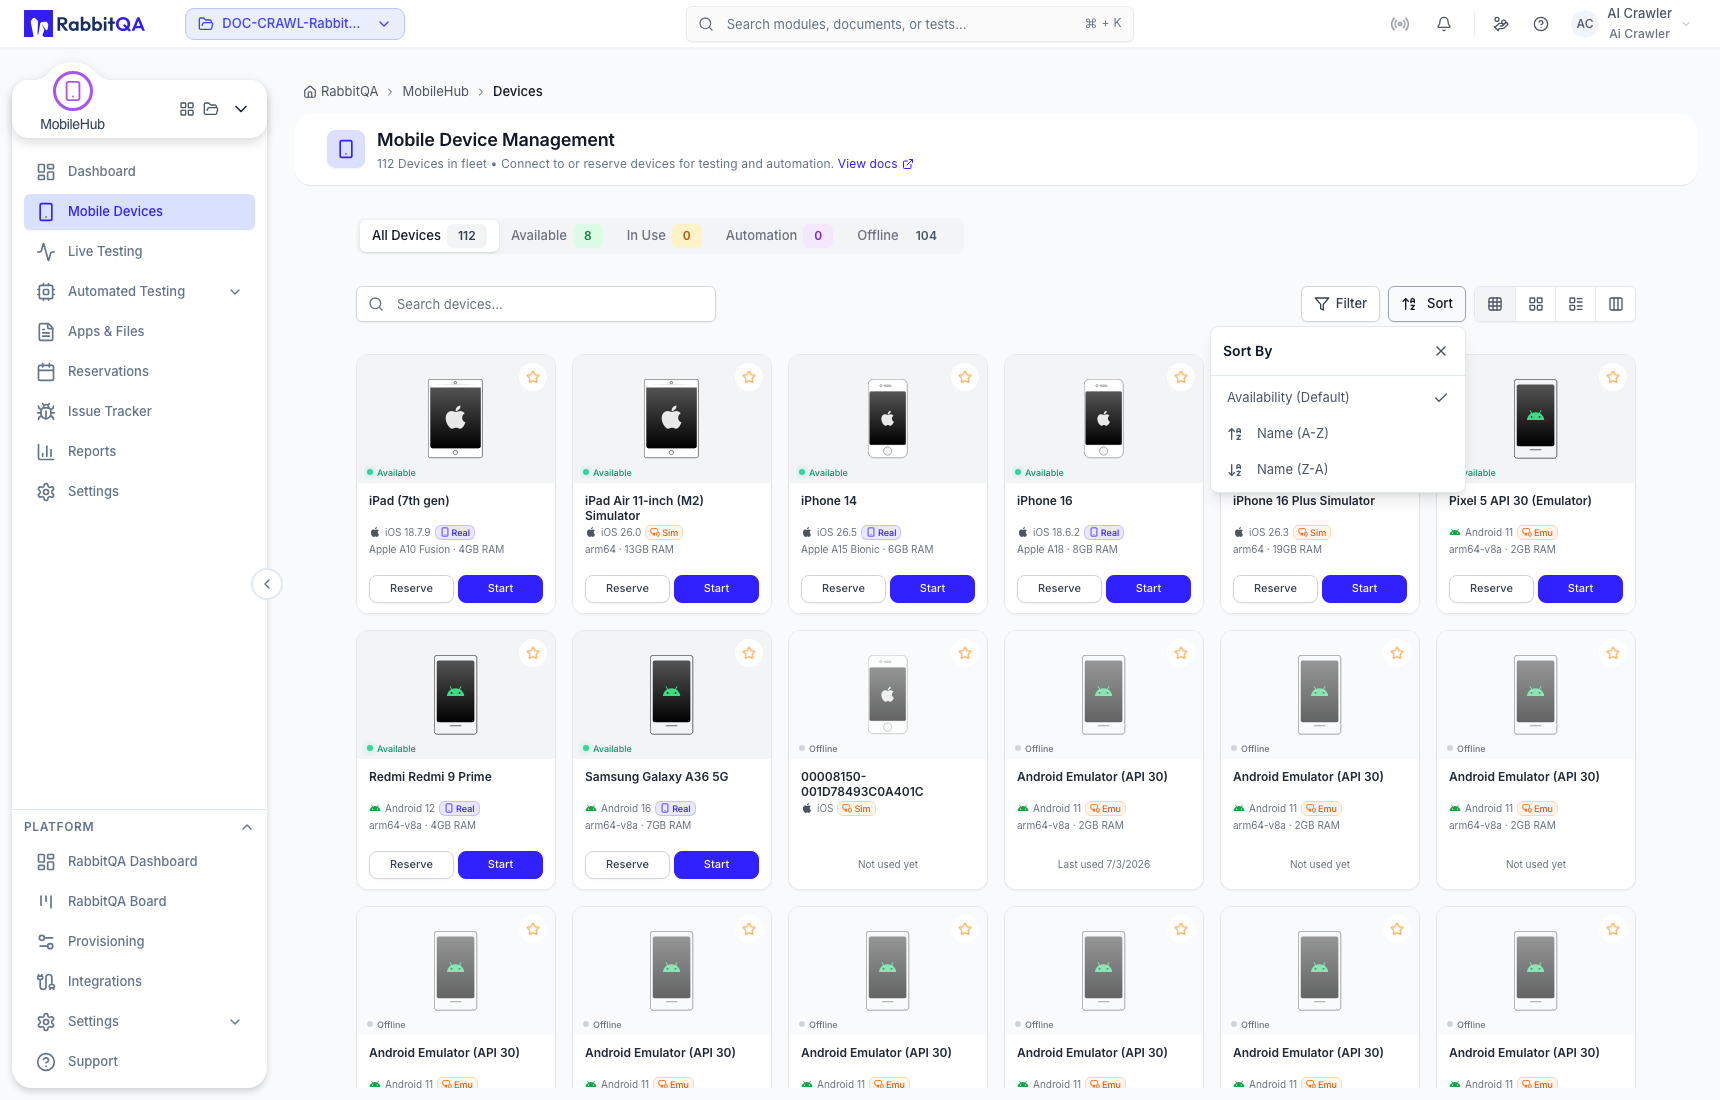Close the Sort By panel

1441,351
